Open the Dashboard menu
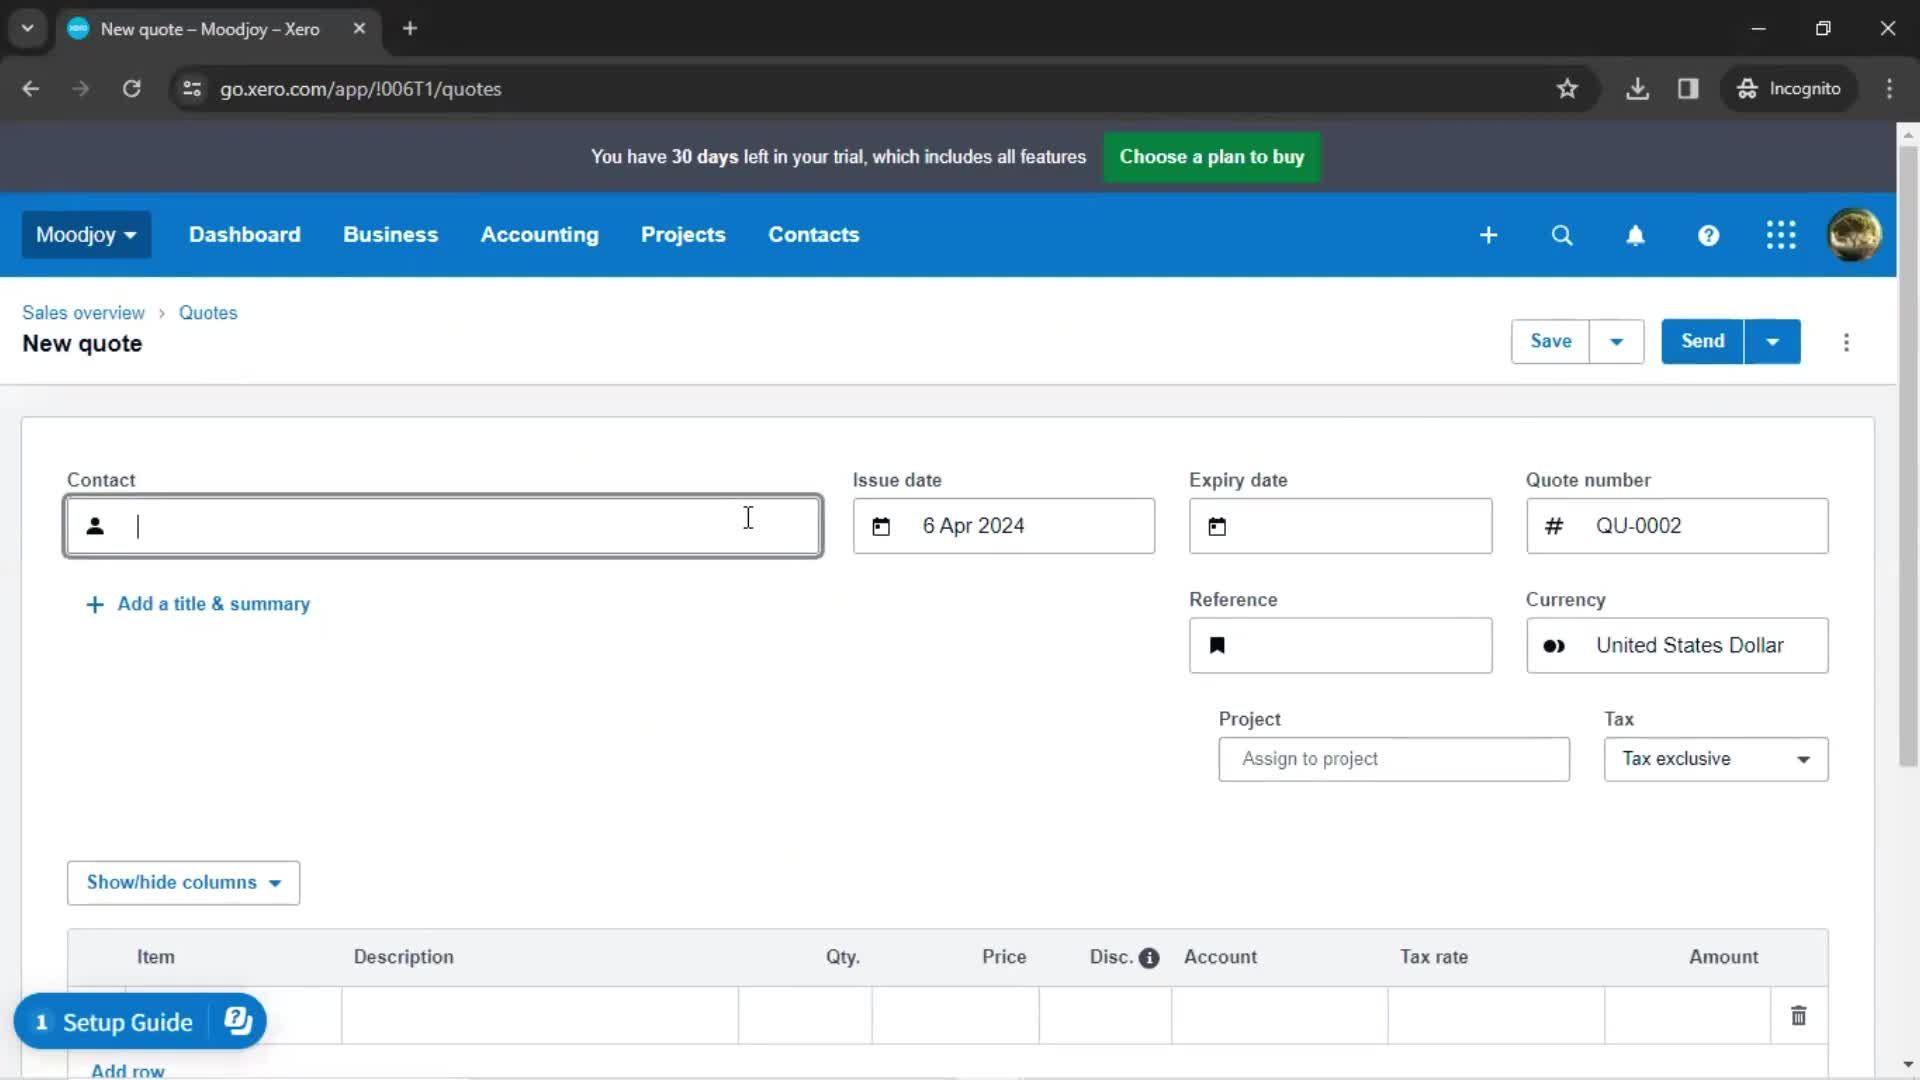 [245, 235]
